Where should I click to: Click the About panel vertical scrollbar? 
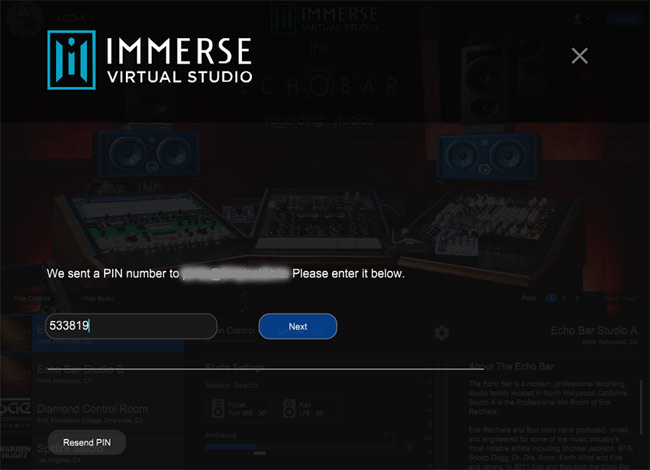(x=641, y=400)
